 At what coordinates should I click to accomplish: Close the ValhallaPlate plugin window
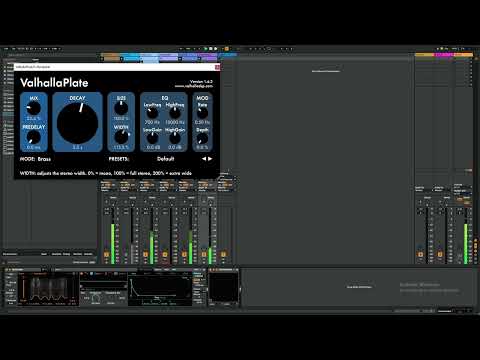(217, 67)
